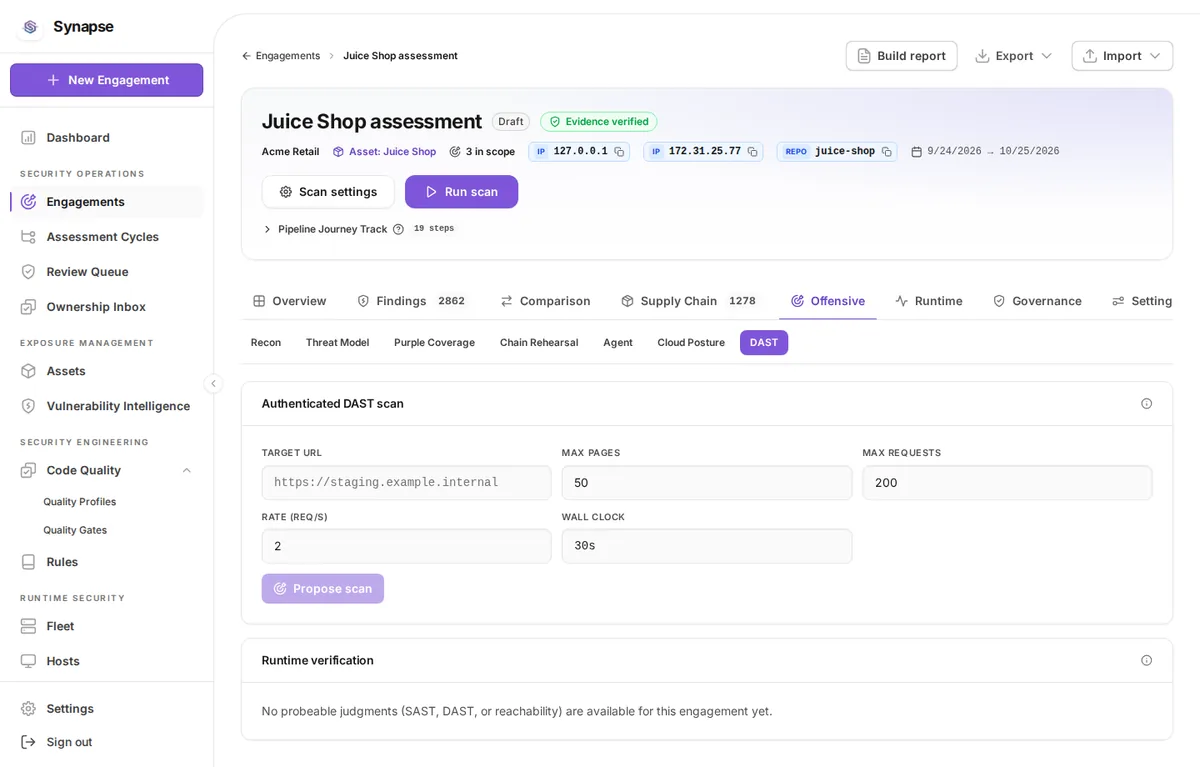Click the Vulnerability Intelligence shield icon
The width and height of the screenshot is (1200, 767).
click(28, 406)
